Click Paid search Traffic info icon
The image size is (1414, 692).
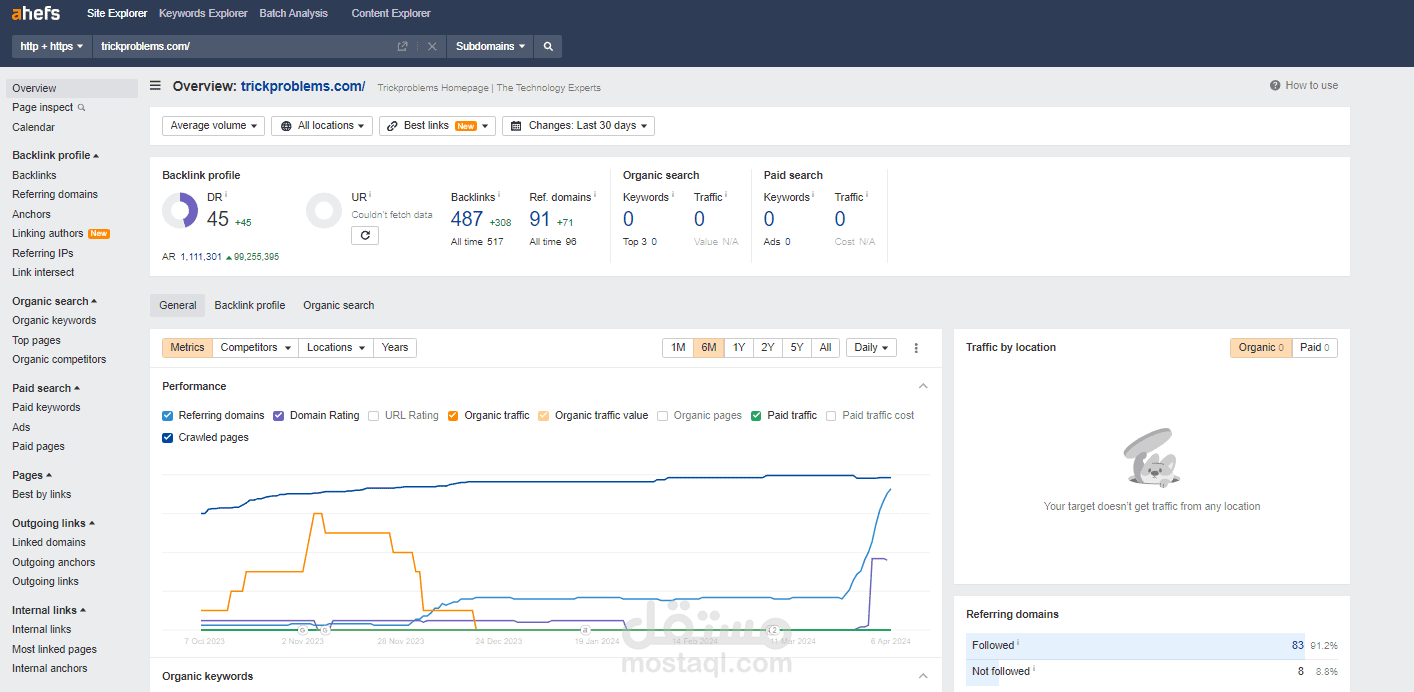868,196
